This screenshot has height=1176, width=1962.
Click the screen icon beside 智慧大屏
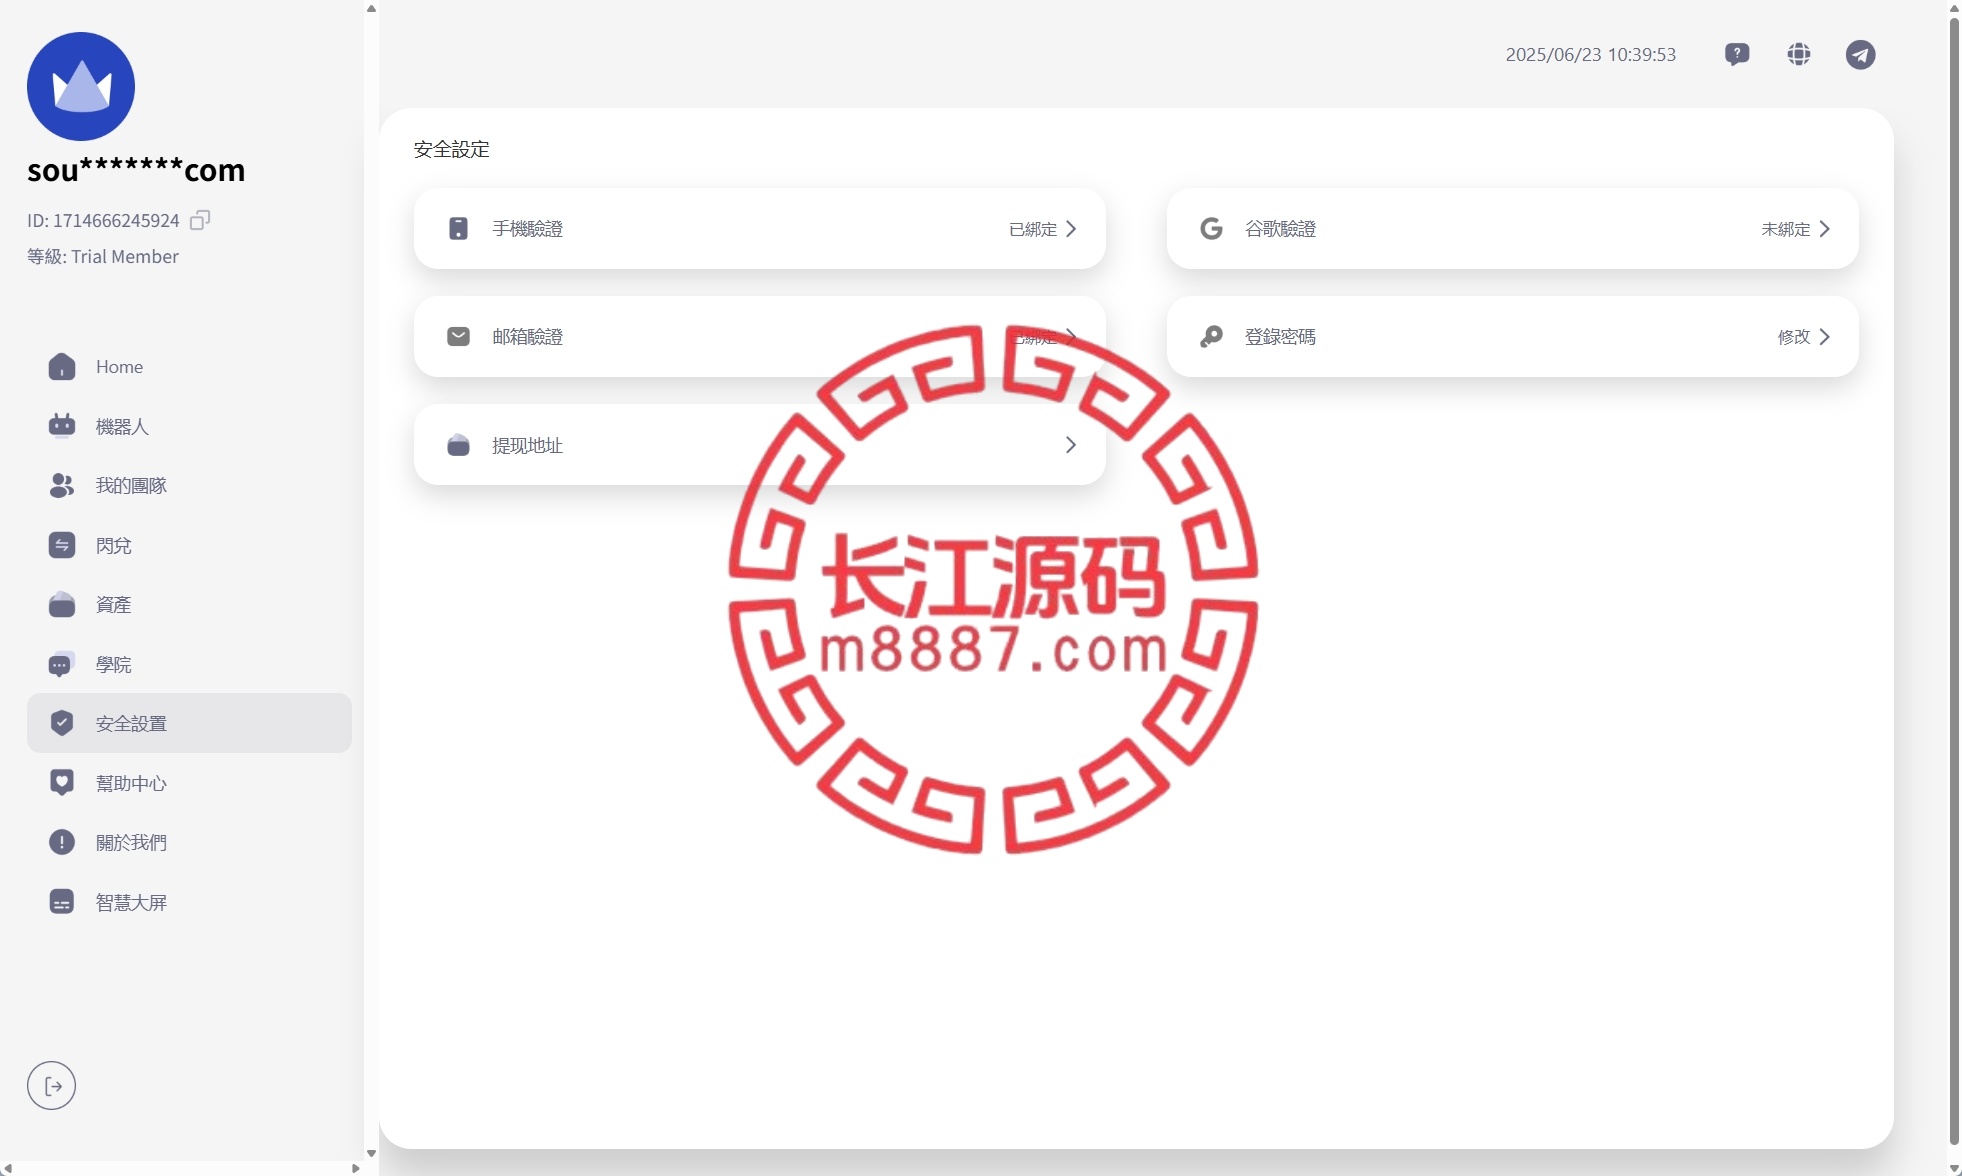point(62,902)
